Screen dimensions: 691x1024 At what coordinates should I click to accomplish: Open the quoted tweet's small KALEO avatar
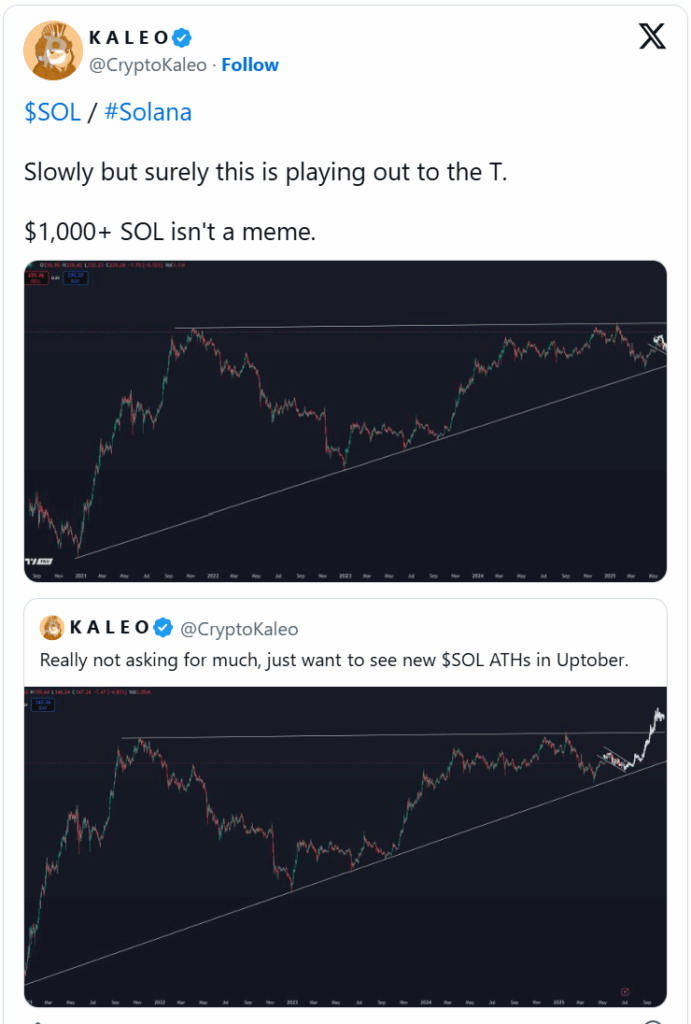point(52,628)
